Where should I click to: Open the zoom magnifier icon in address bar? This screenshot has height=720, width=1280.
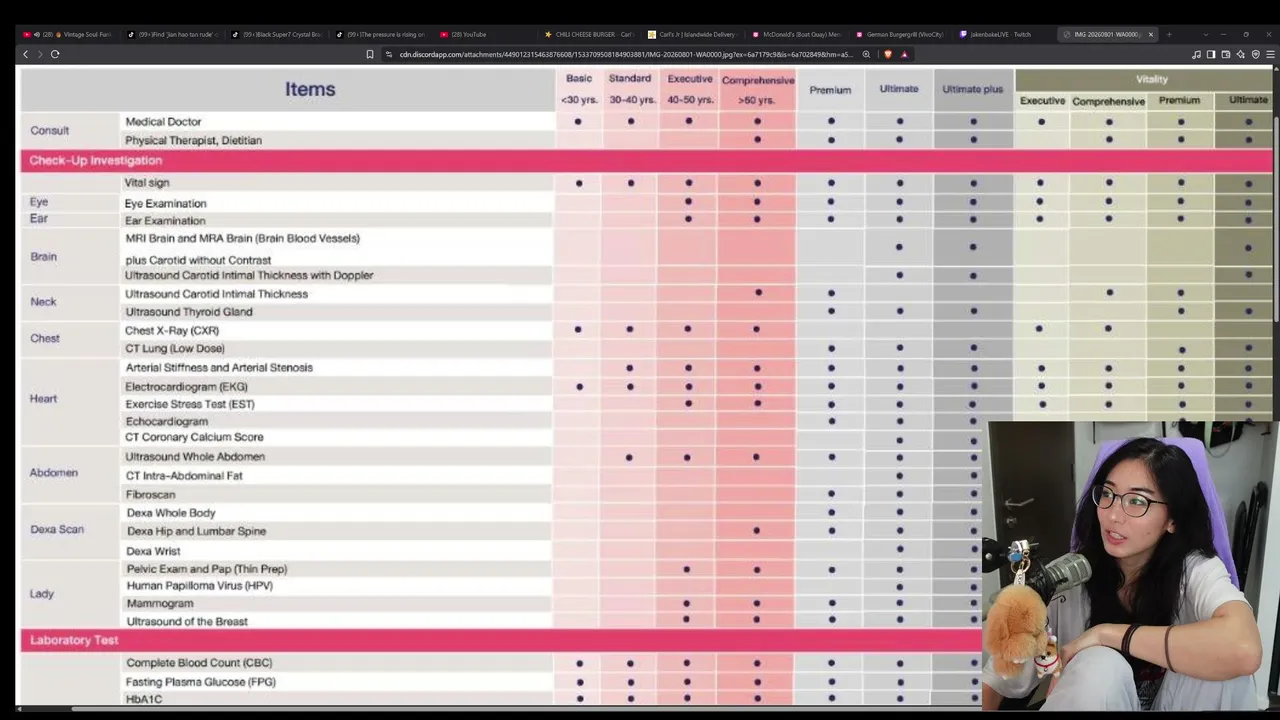[866, 54]
